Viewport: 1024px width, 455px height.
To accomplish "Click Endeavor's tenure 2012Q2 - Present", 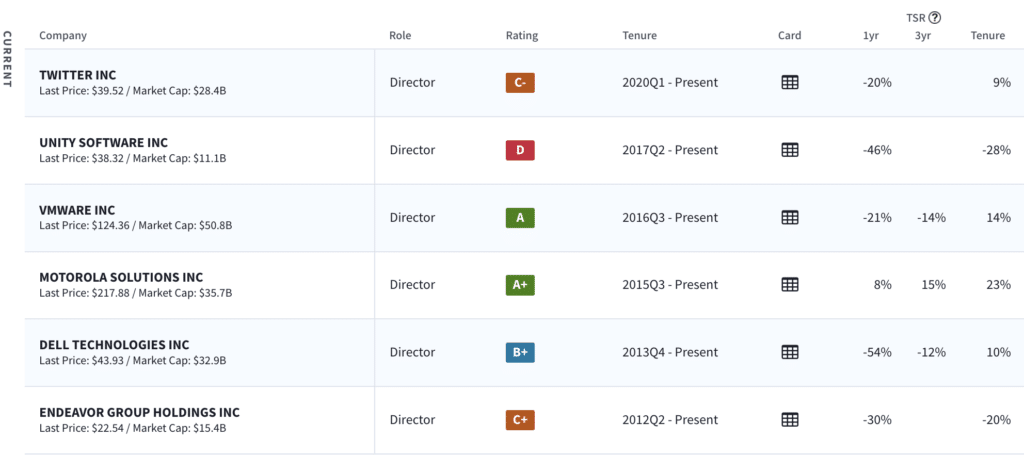I will coord(670,420).
